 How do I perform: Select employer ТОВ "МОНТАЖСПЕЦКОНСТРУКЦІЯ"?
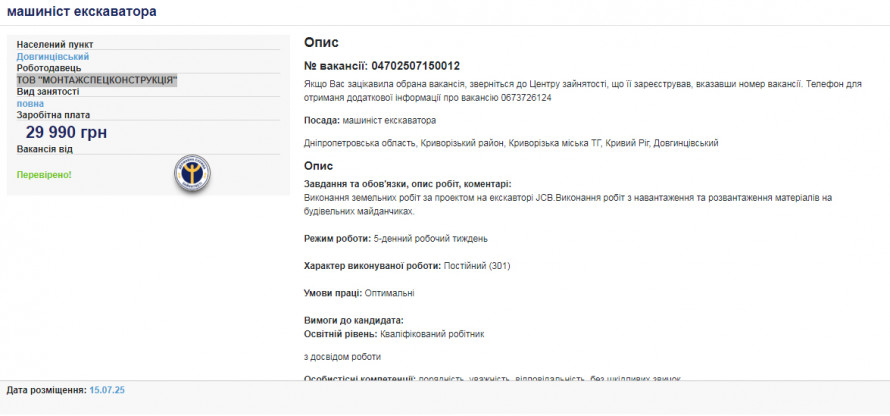[97, 80]
